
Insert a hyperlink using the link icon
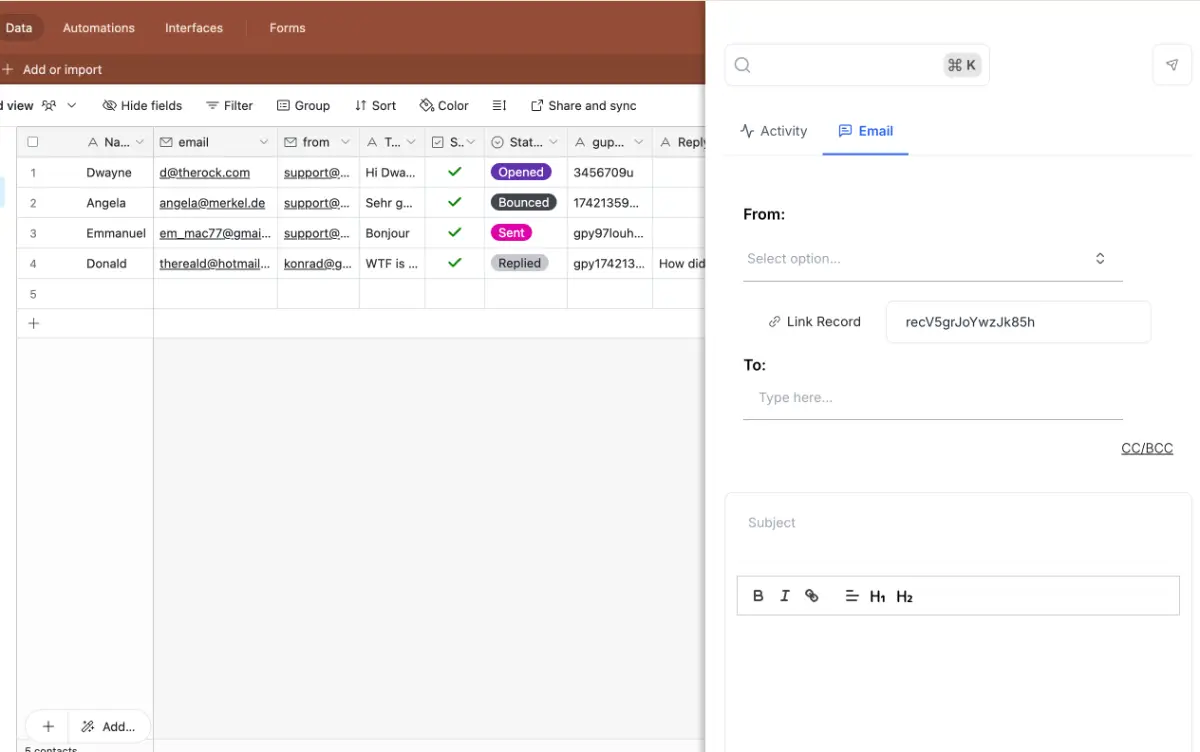click(x=811, y=595)
